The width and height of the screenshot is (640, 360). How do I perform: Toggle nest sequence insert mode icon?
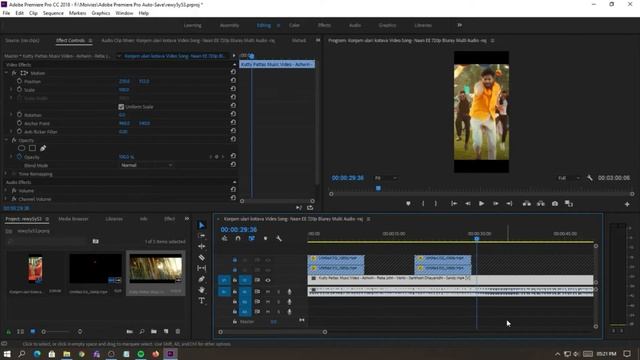pos(224,238)
